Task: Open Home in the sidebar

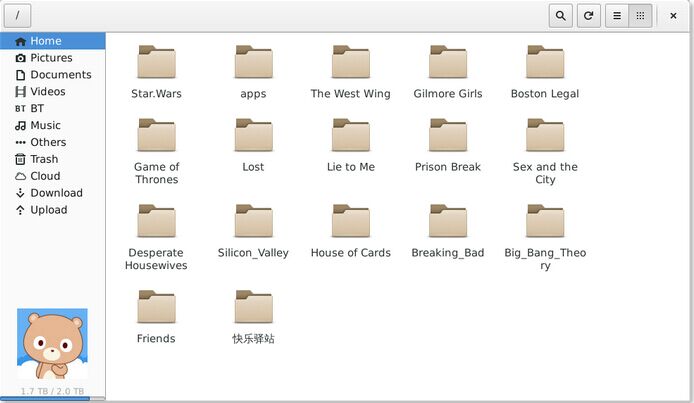Action: (x=53, y=41)
